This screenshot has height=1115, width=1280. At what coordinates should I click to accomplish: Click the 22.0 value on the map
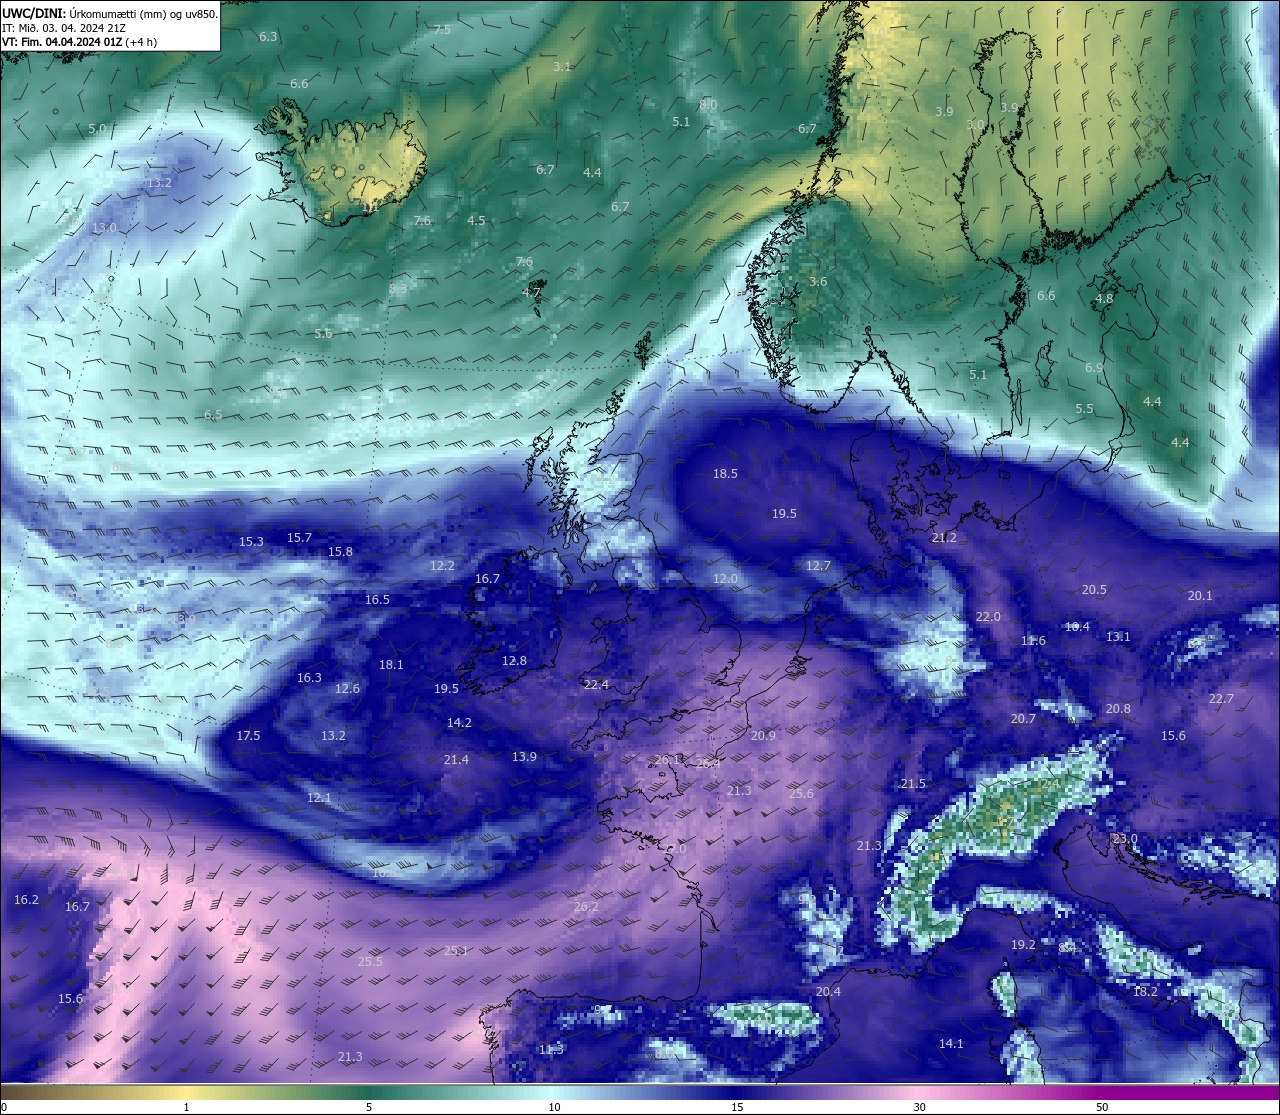coord(988,617)
